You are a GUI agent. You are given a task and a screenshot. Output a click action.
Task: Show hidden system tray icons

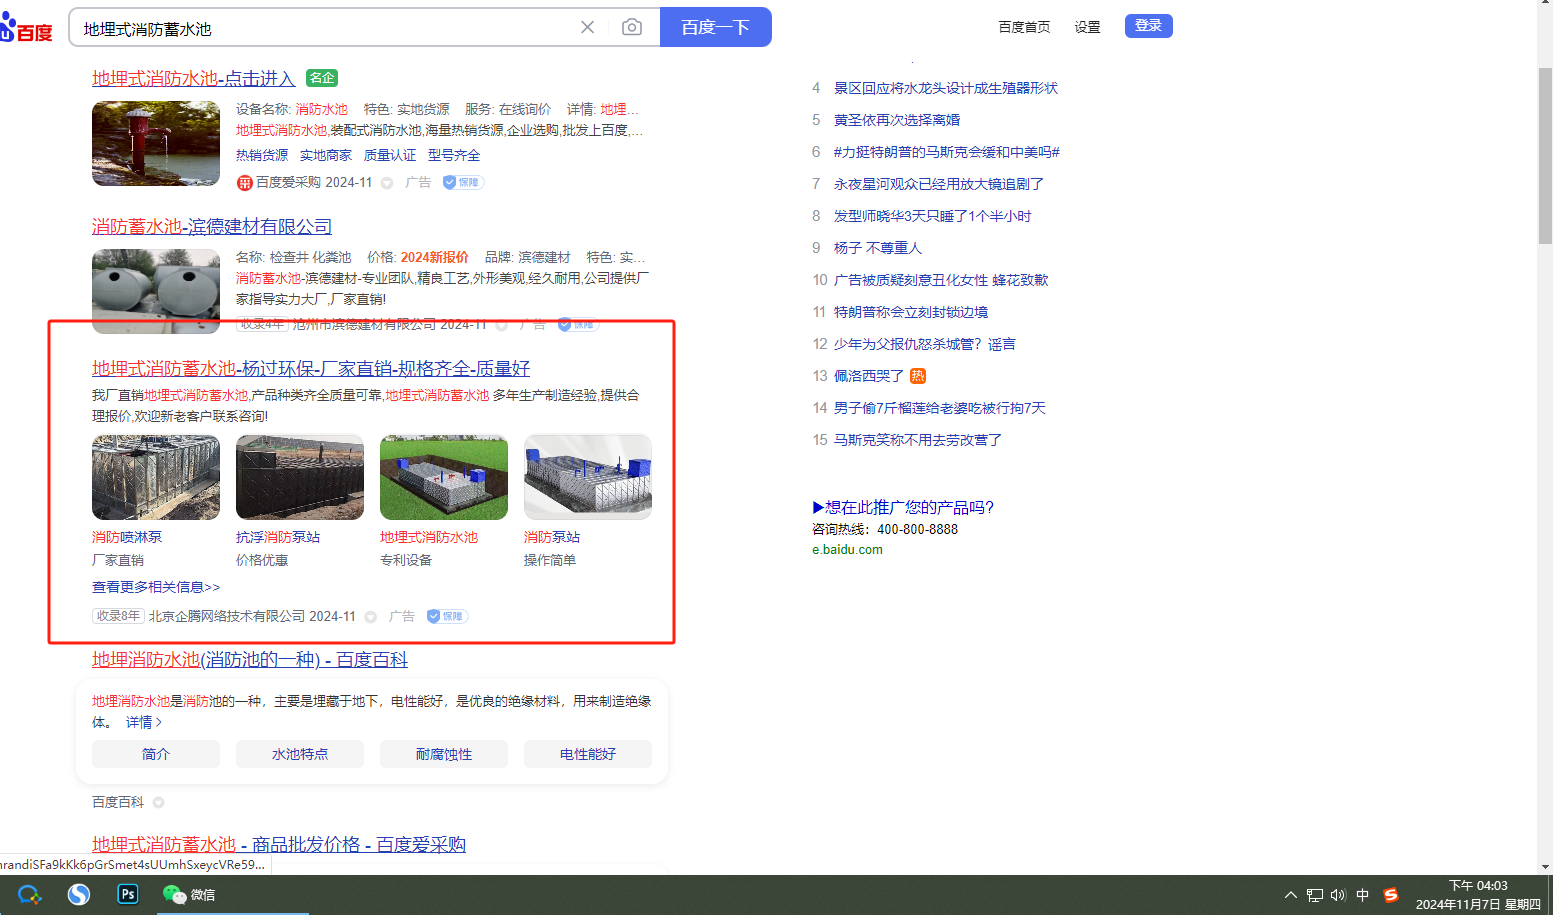(x=1290, y=895)
